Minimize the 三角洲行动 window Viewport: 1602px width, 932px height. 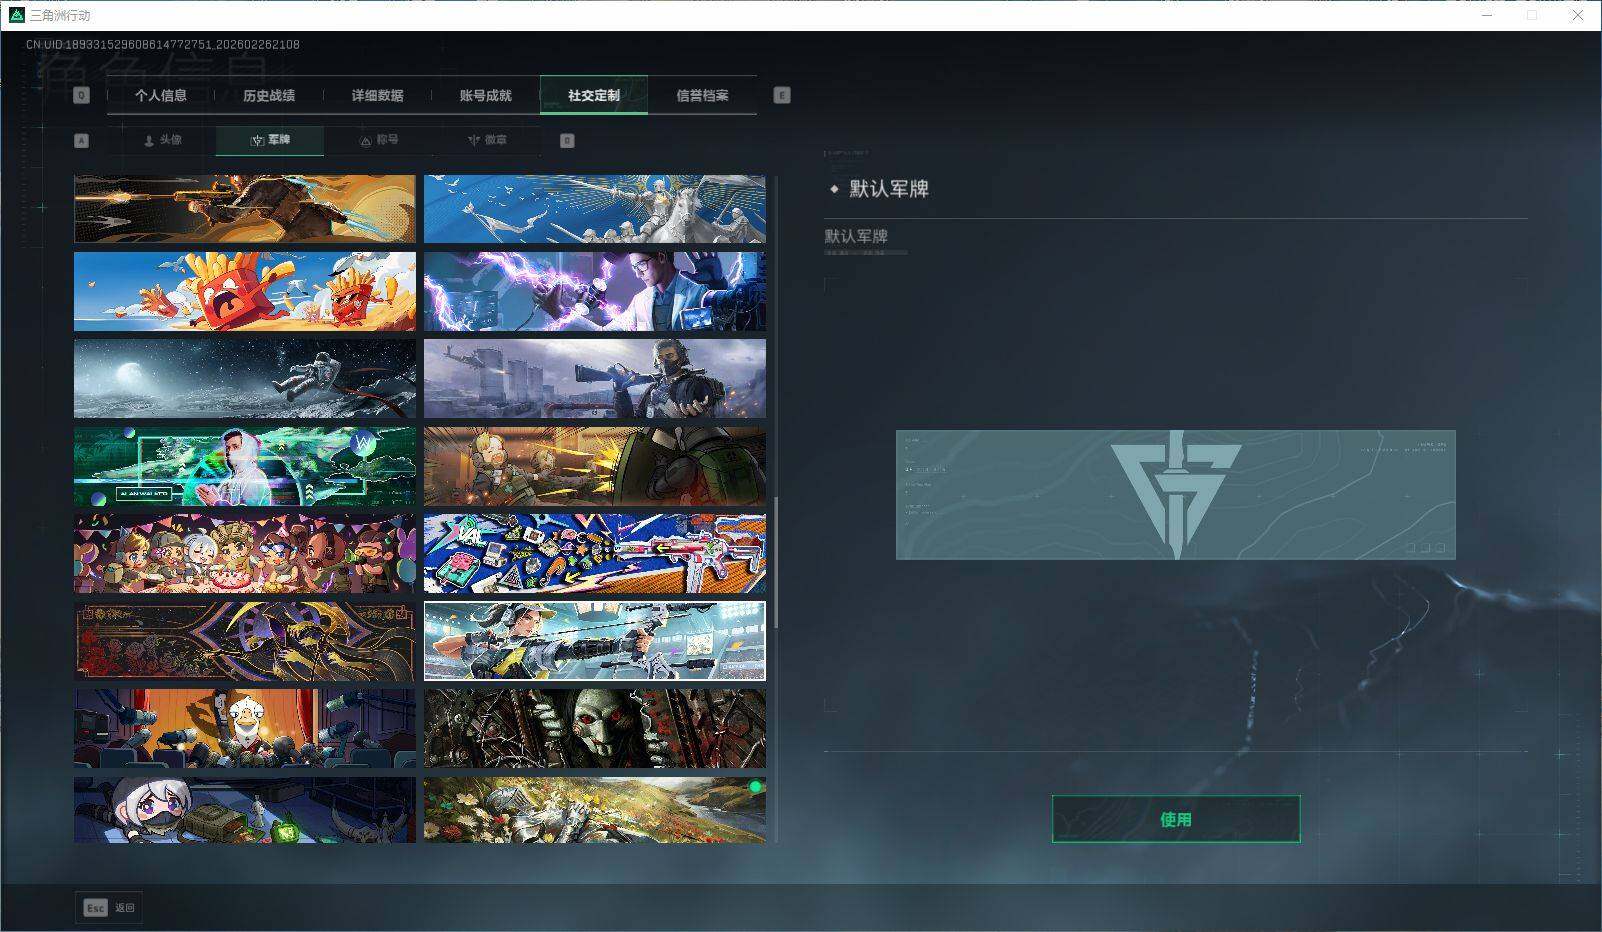1486,15
